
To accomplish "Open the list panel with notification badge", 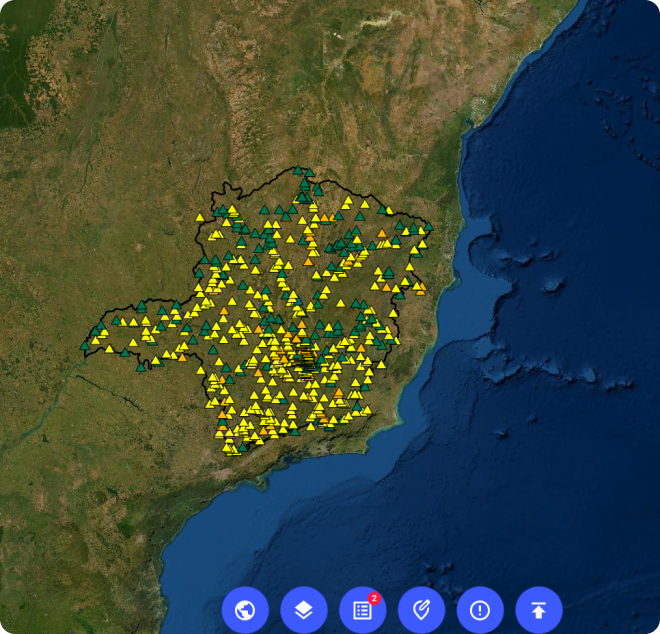I will (362, 610).
